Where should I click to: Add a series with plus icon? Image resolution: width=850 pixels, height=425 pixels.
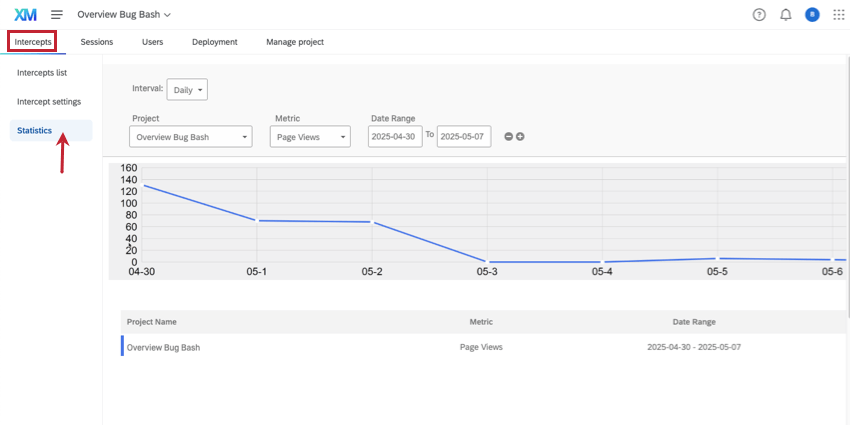point(520,137)
